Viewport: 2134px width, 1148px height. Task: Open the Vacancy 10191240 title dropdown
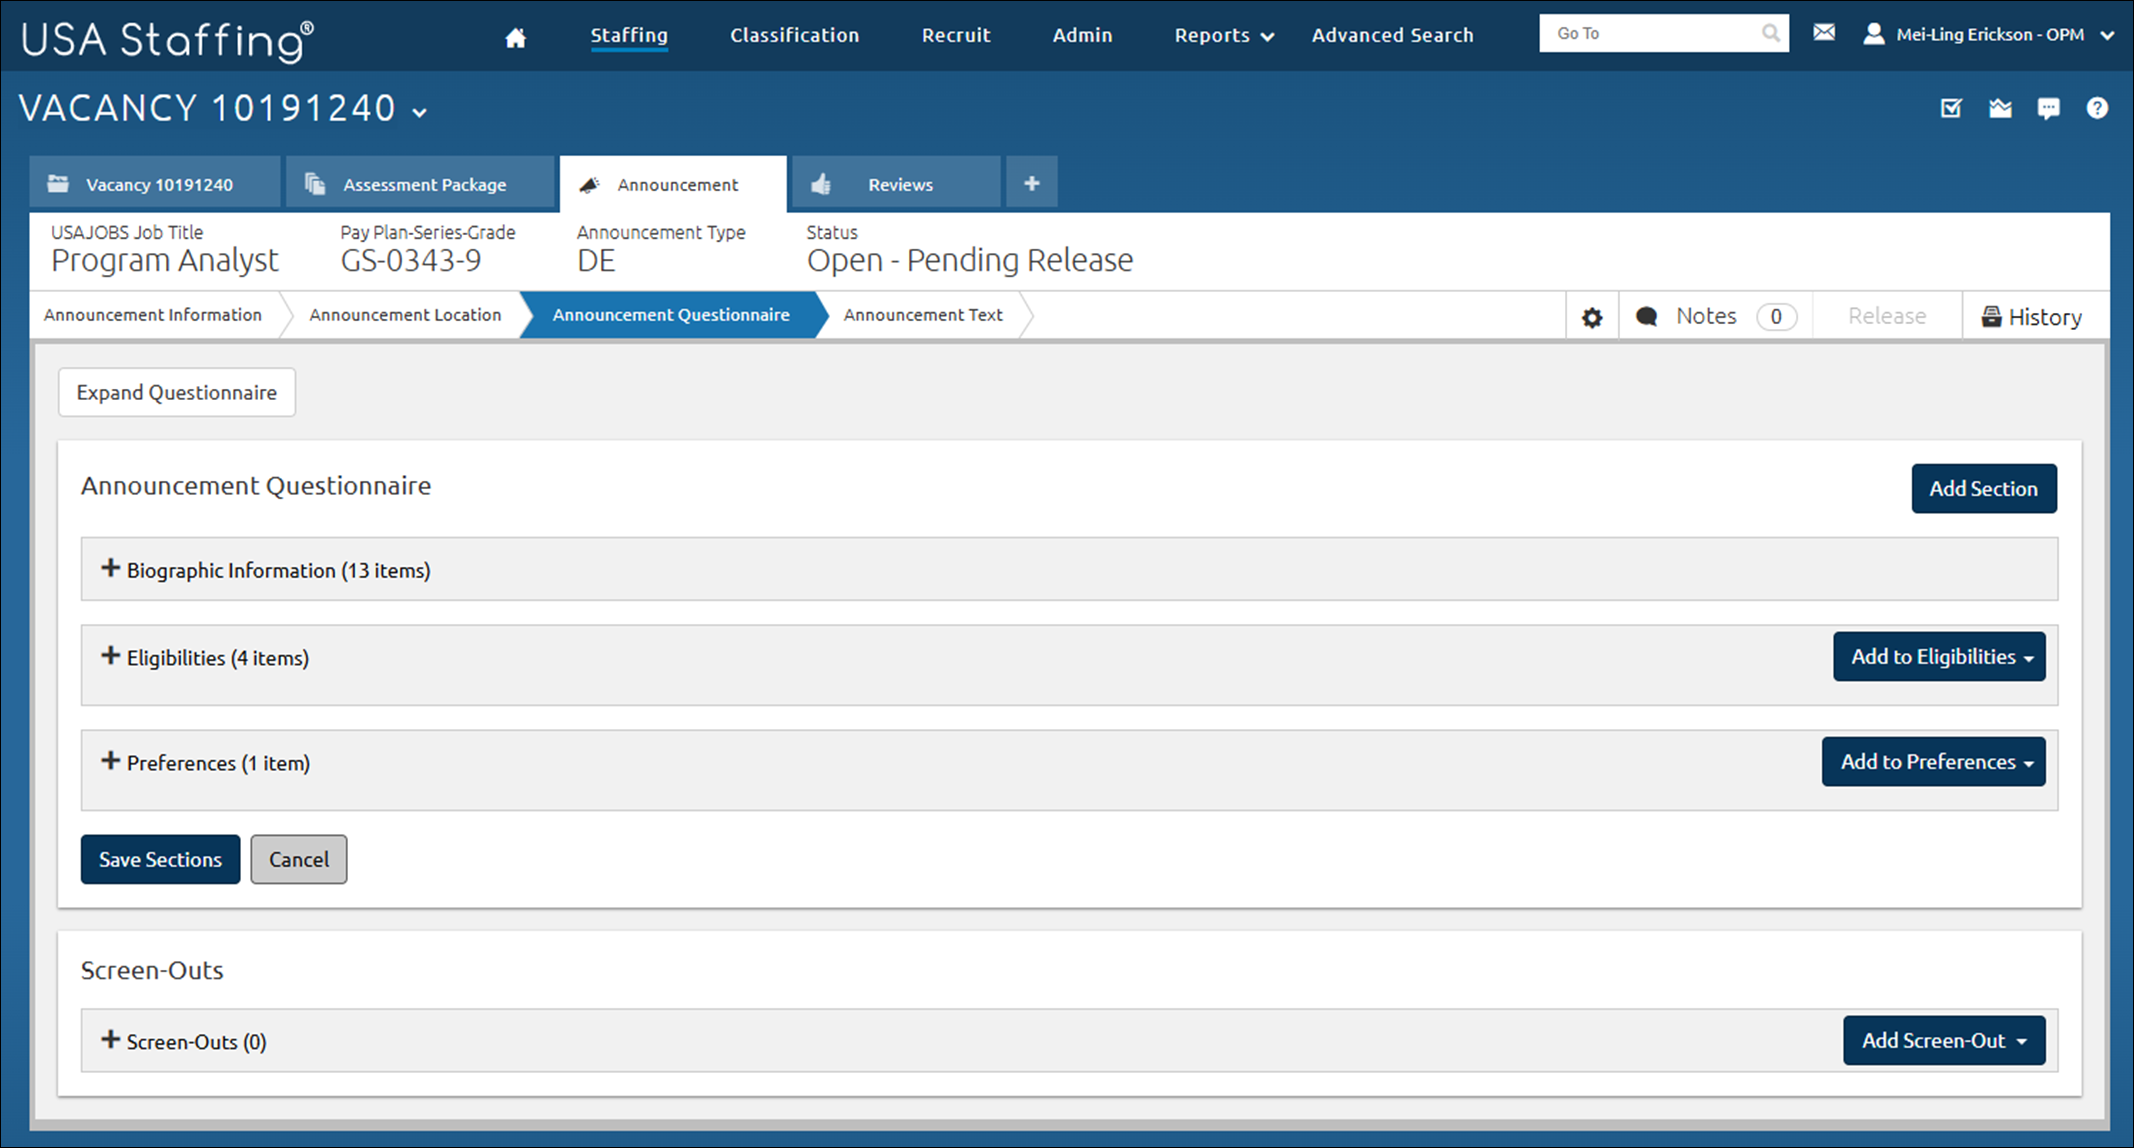(420, 113)
